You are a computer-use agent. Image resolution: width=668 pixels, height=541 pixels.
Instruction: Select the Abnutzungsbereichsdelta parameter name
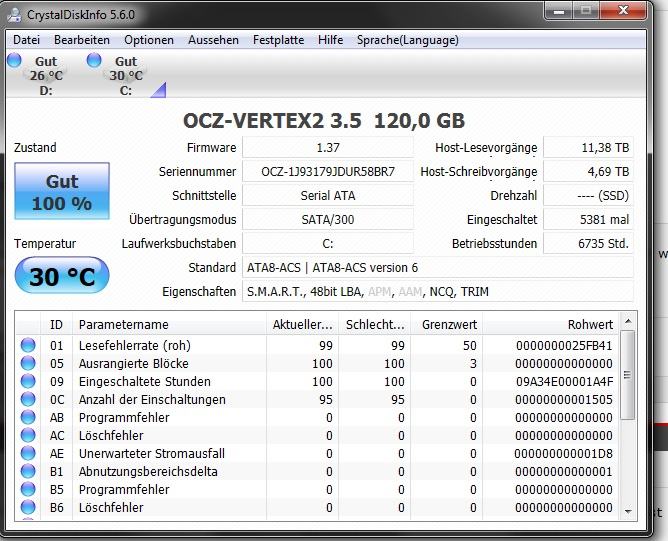click(148, 472)
